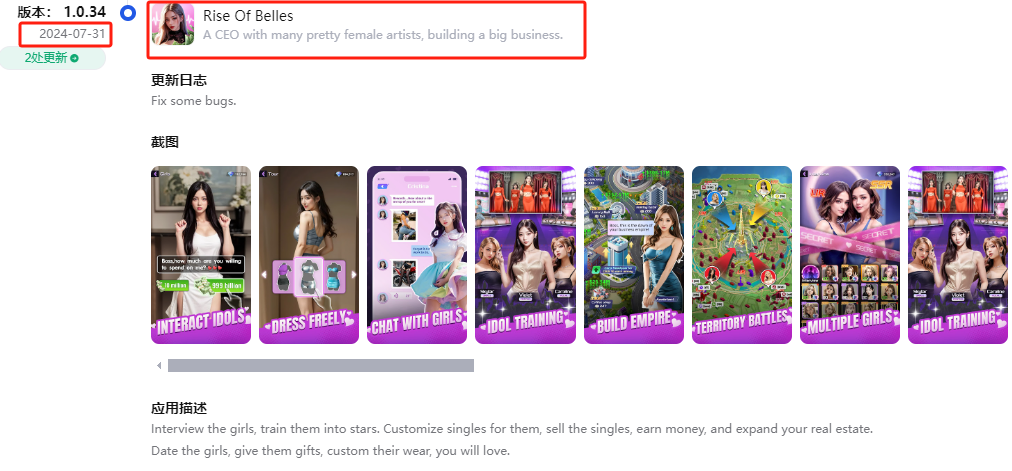The width and height of the screenshot is (1012, 471).
Task: Open the Chat With Girls screenshot
Action: (417, 255)
